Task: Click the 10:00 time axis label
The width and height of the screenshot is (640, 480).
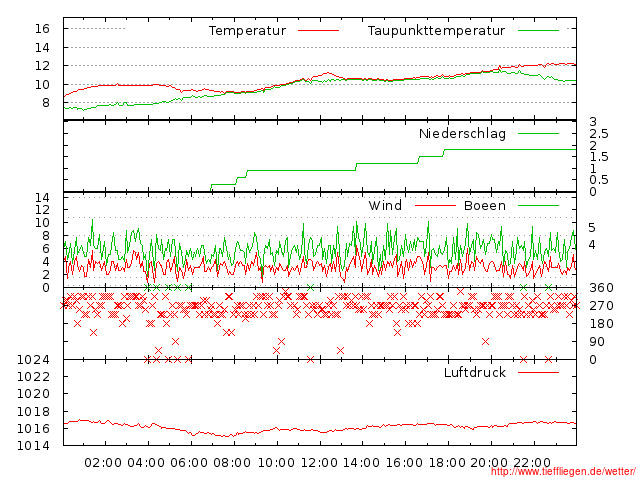Action: click(x=276, y=463)
